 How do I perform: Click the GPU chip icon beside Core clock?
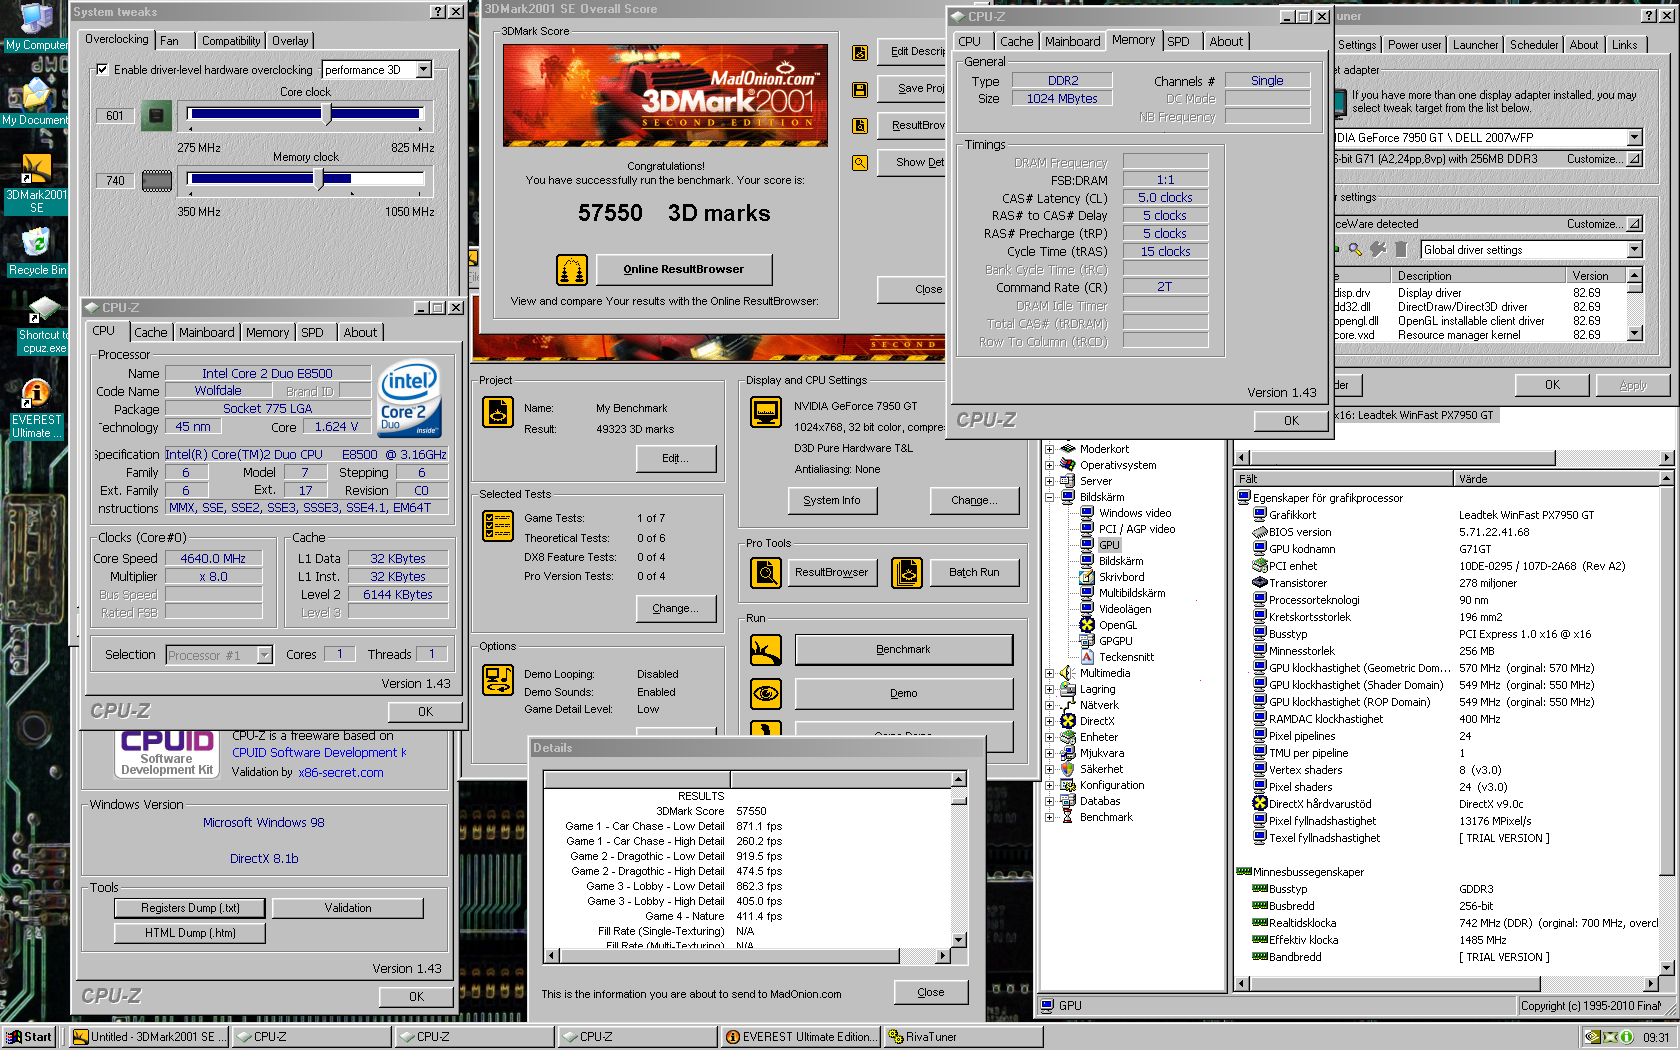click(x=156, y=115)
